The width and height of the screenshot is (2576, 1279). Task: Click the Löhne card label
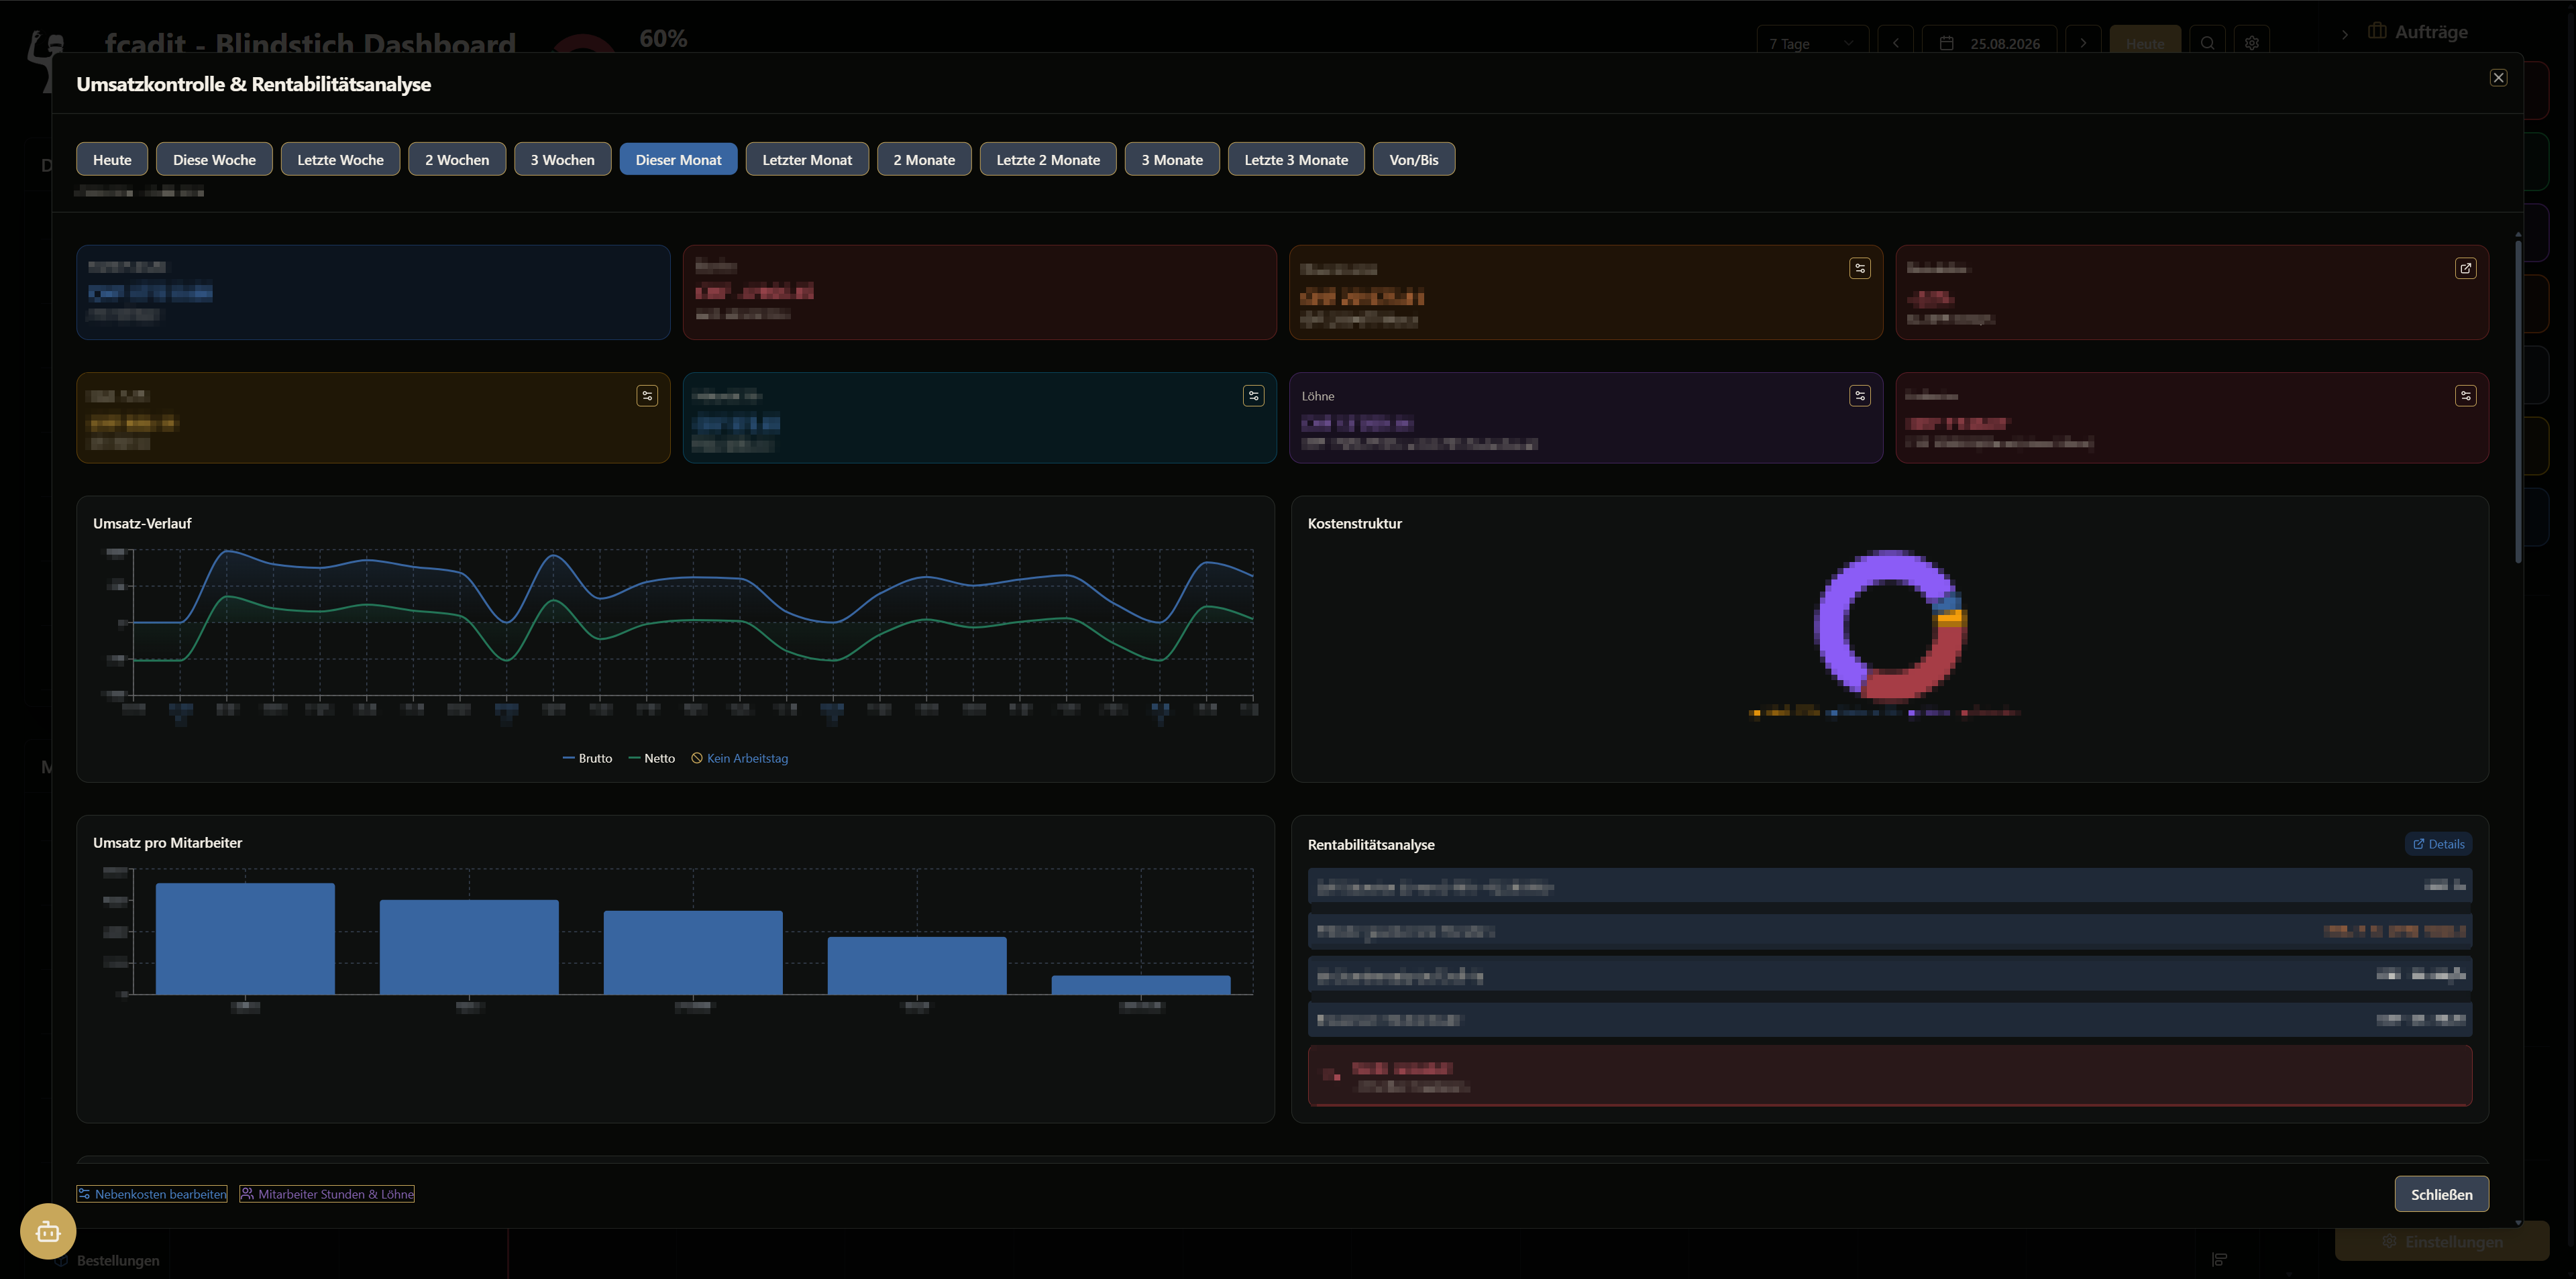tap(1318, 396)
